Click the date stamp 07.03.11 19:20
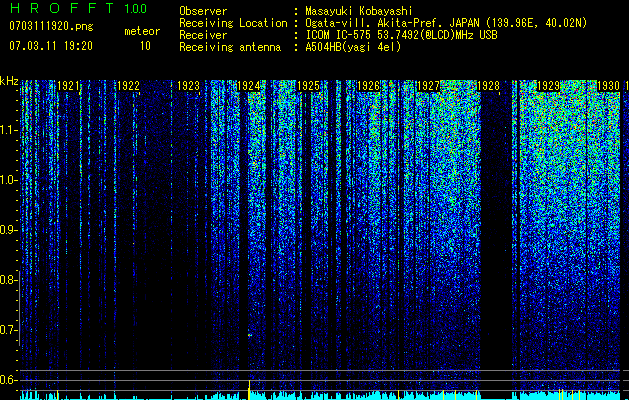This screenshot has width=629, height=400. tap(51, 45)
